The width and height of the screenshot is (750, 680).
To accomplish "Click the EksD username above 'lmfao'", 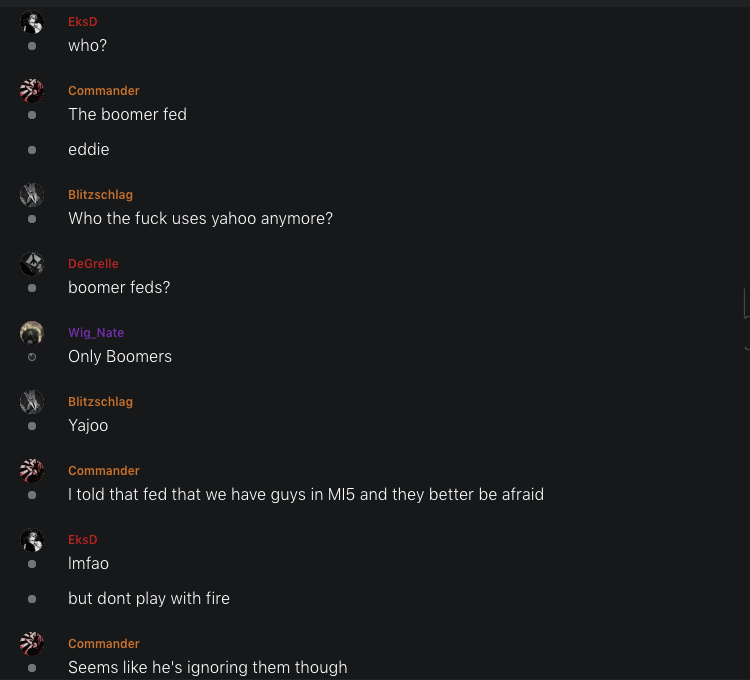I will 83,540.
